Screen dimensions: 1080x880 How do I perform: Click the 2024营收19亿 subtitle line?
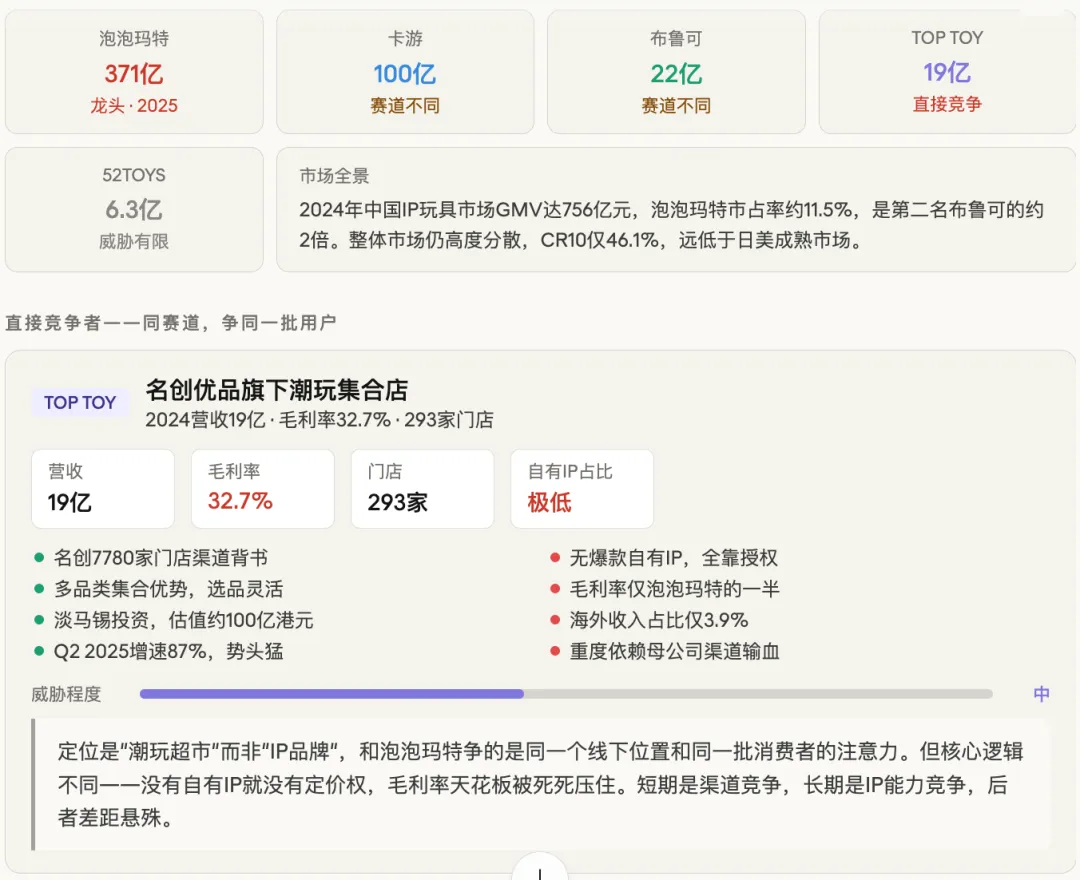320,420
